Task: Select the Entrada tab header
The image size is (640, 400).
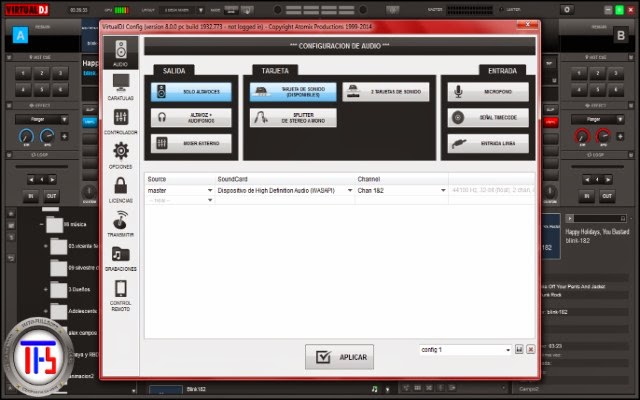Action: 502,71
